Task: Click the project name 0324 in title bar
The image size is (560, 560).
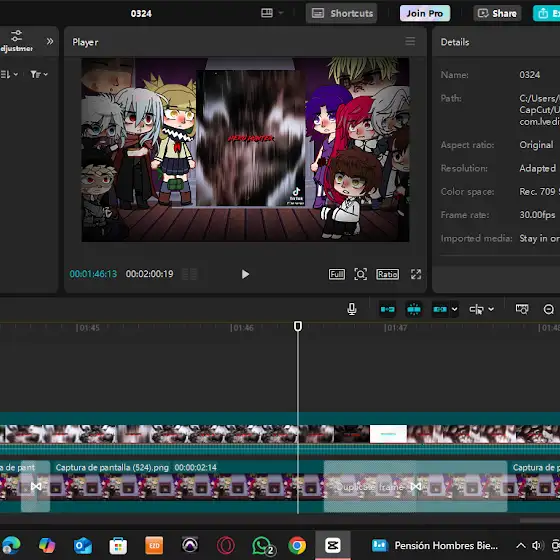Action: pos(141,14)
